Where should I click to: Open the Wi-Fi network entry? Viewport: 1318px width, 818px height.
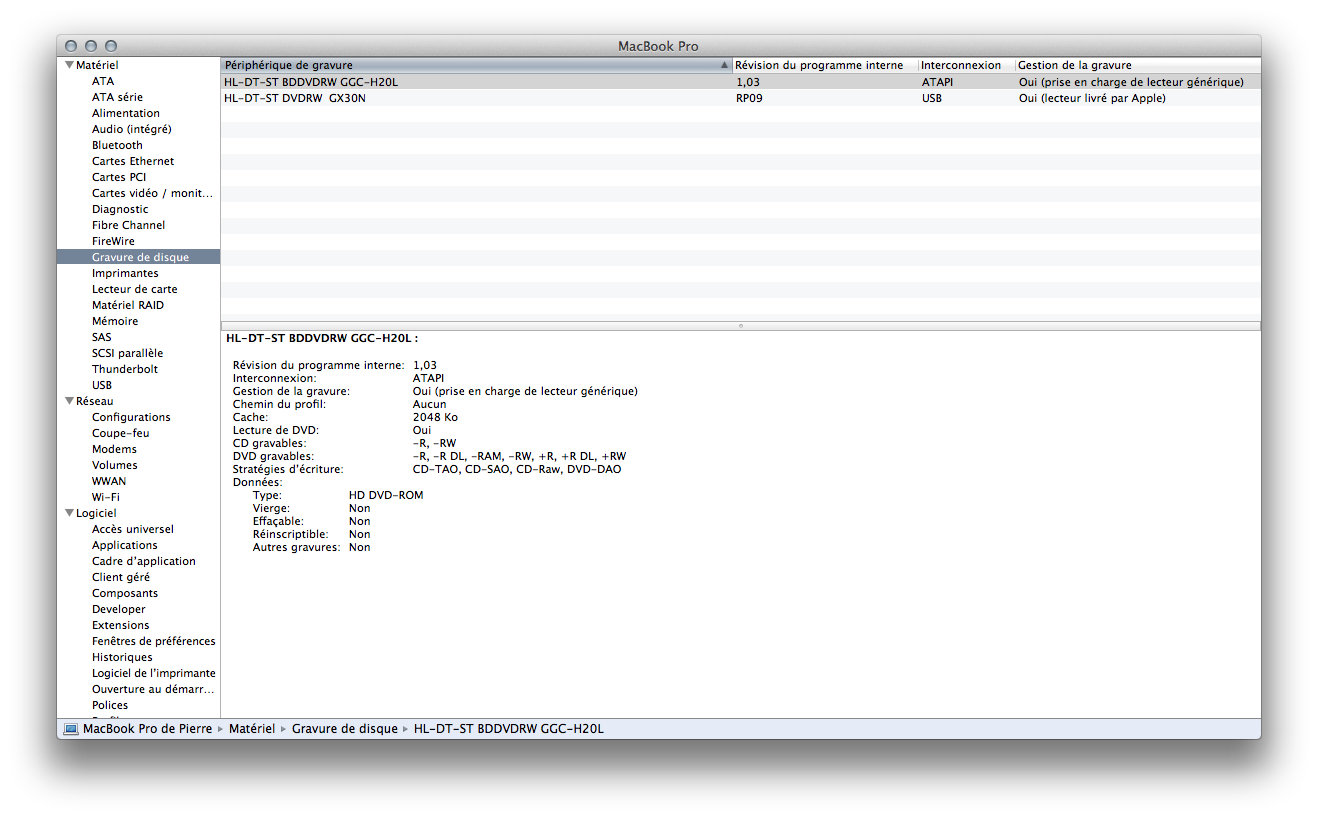point(106,497)
